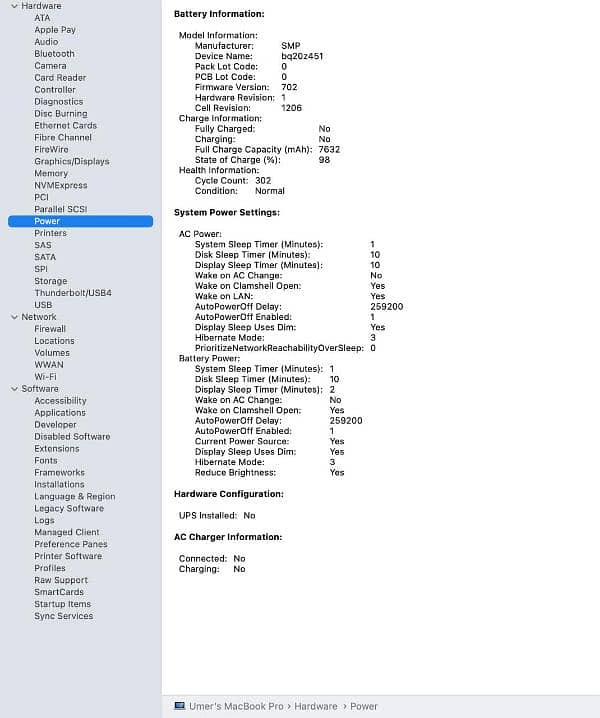Select the Memory hardware entry
Screen dimensions: 600x718
click(x=51, y=173)
